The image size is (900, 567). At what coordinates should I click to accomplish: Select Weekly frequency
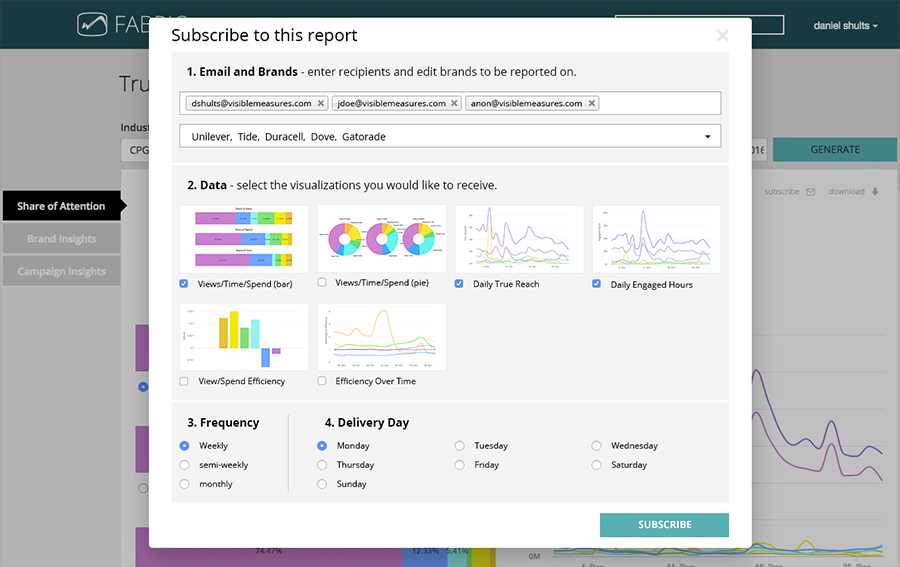(184, 445)
